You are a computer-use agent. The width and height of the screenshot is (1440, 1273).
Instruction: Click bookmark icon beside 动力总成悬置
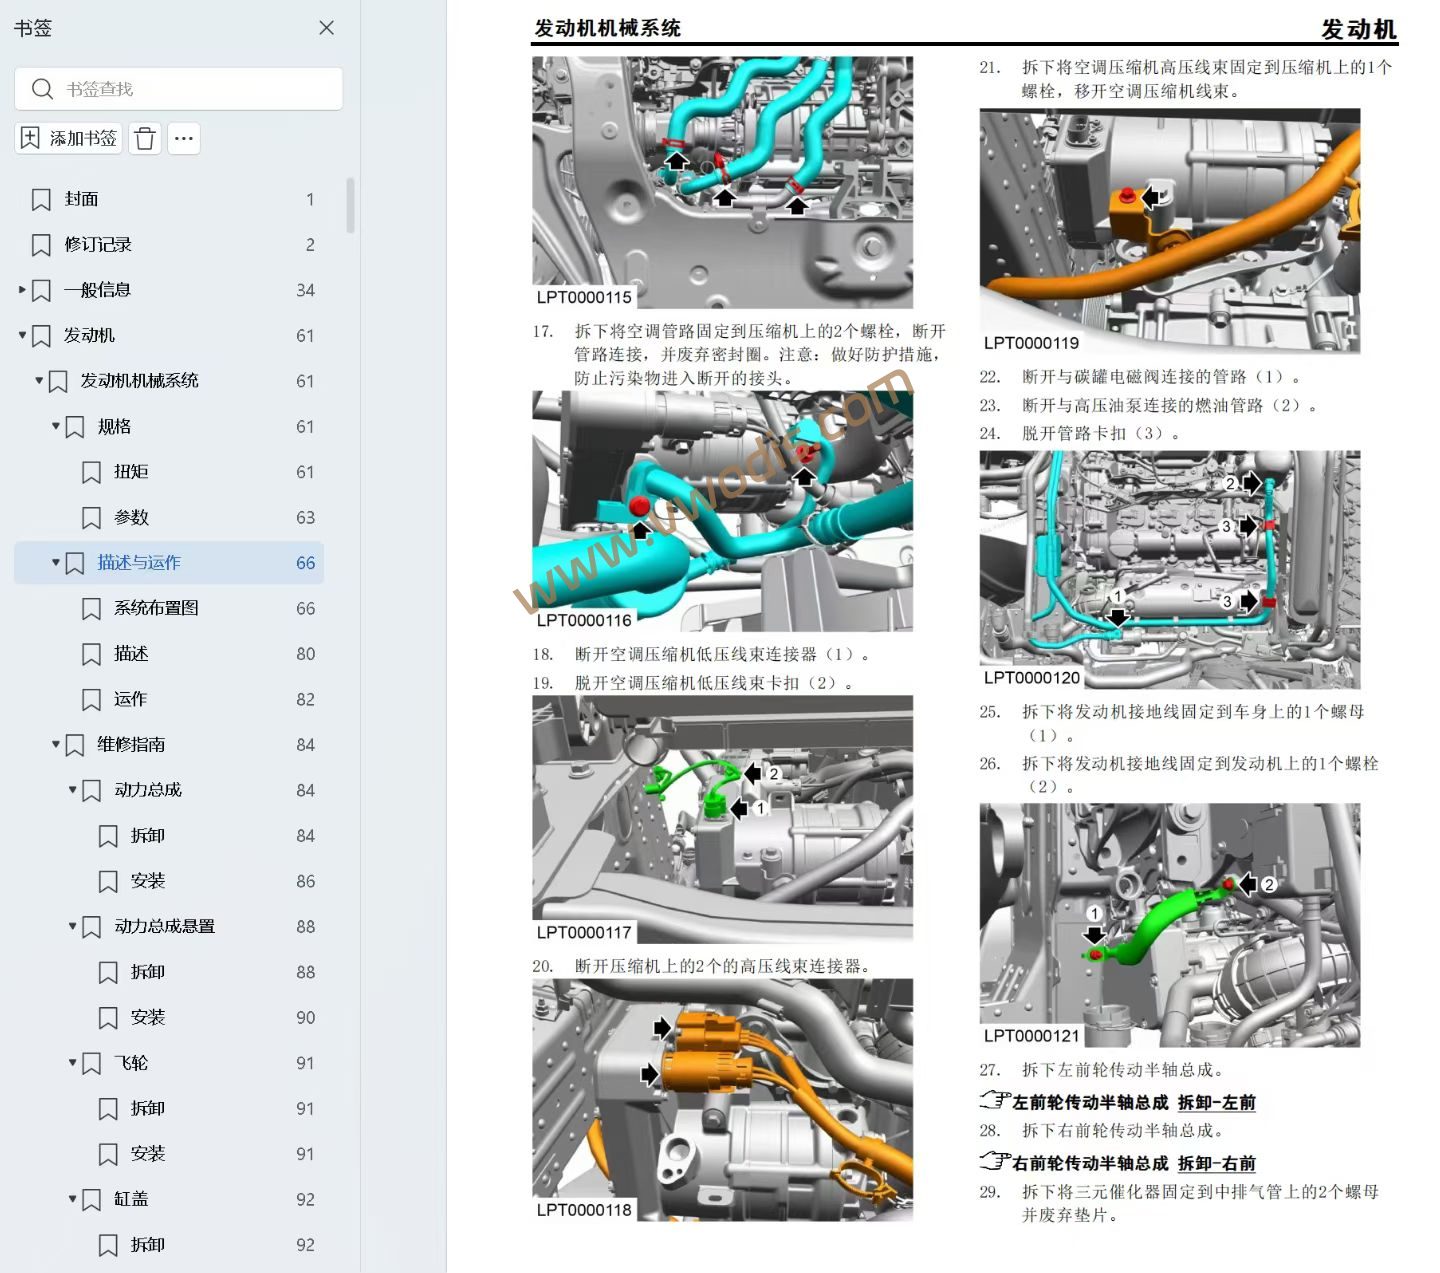click(x=91, y=926)
